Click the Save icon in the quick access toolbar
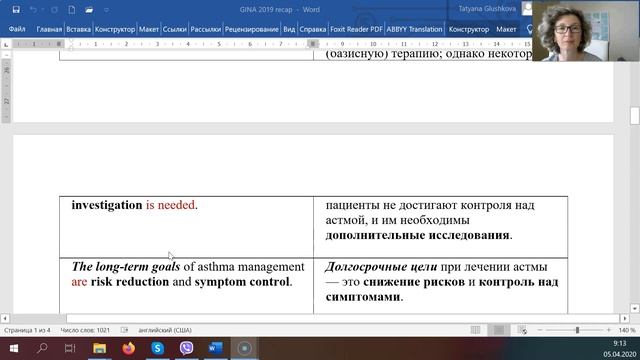The image size is (640, 360). coord(16,9)
